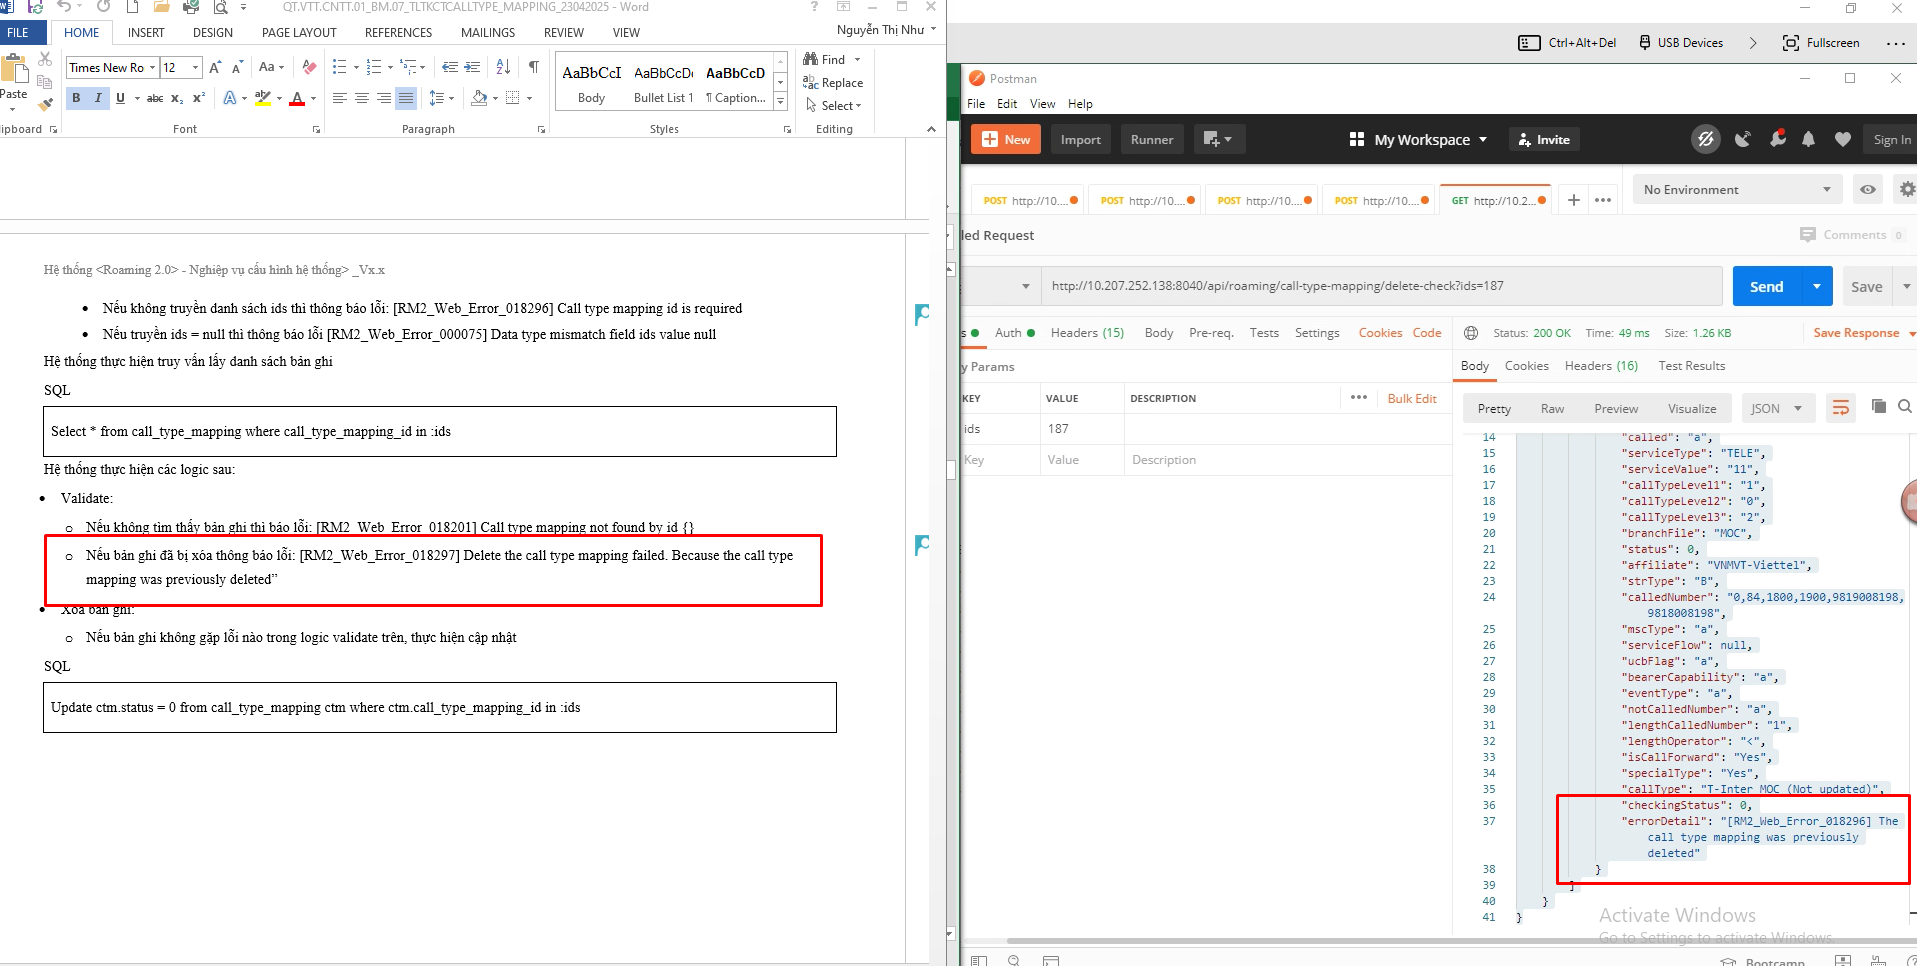This screenshot has width=1917, height=966.
Task: Click copy response to clipboard icon
Action: [1878, 406]
